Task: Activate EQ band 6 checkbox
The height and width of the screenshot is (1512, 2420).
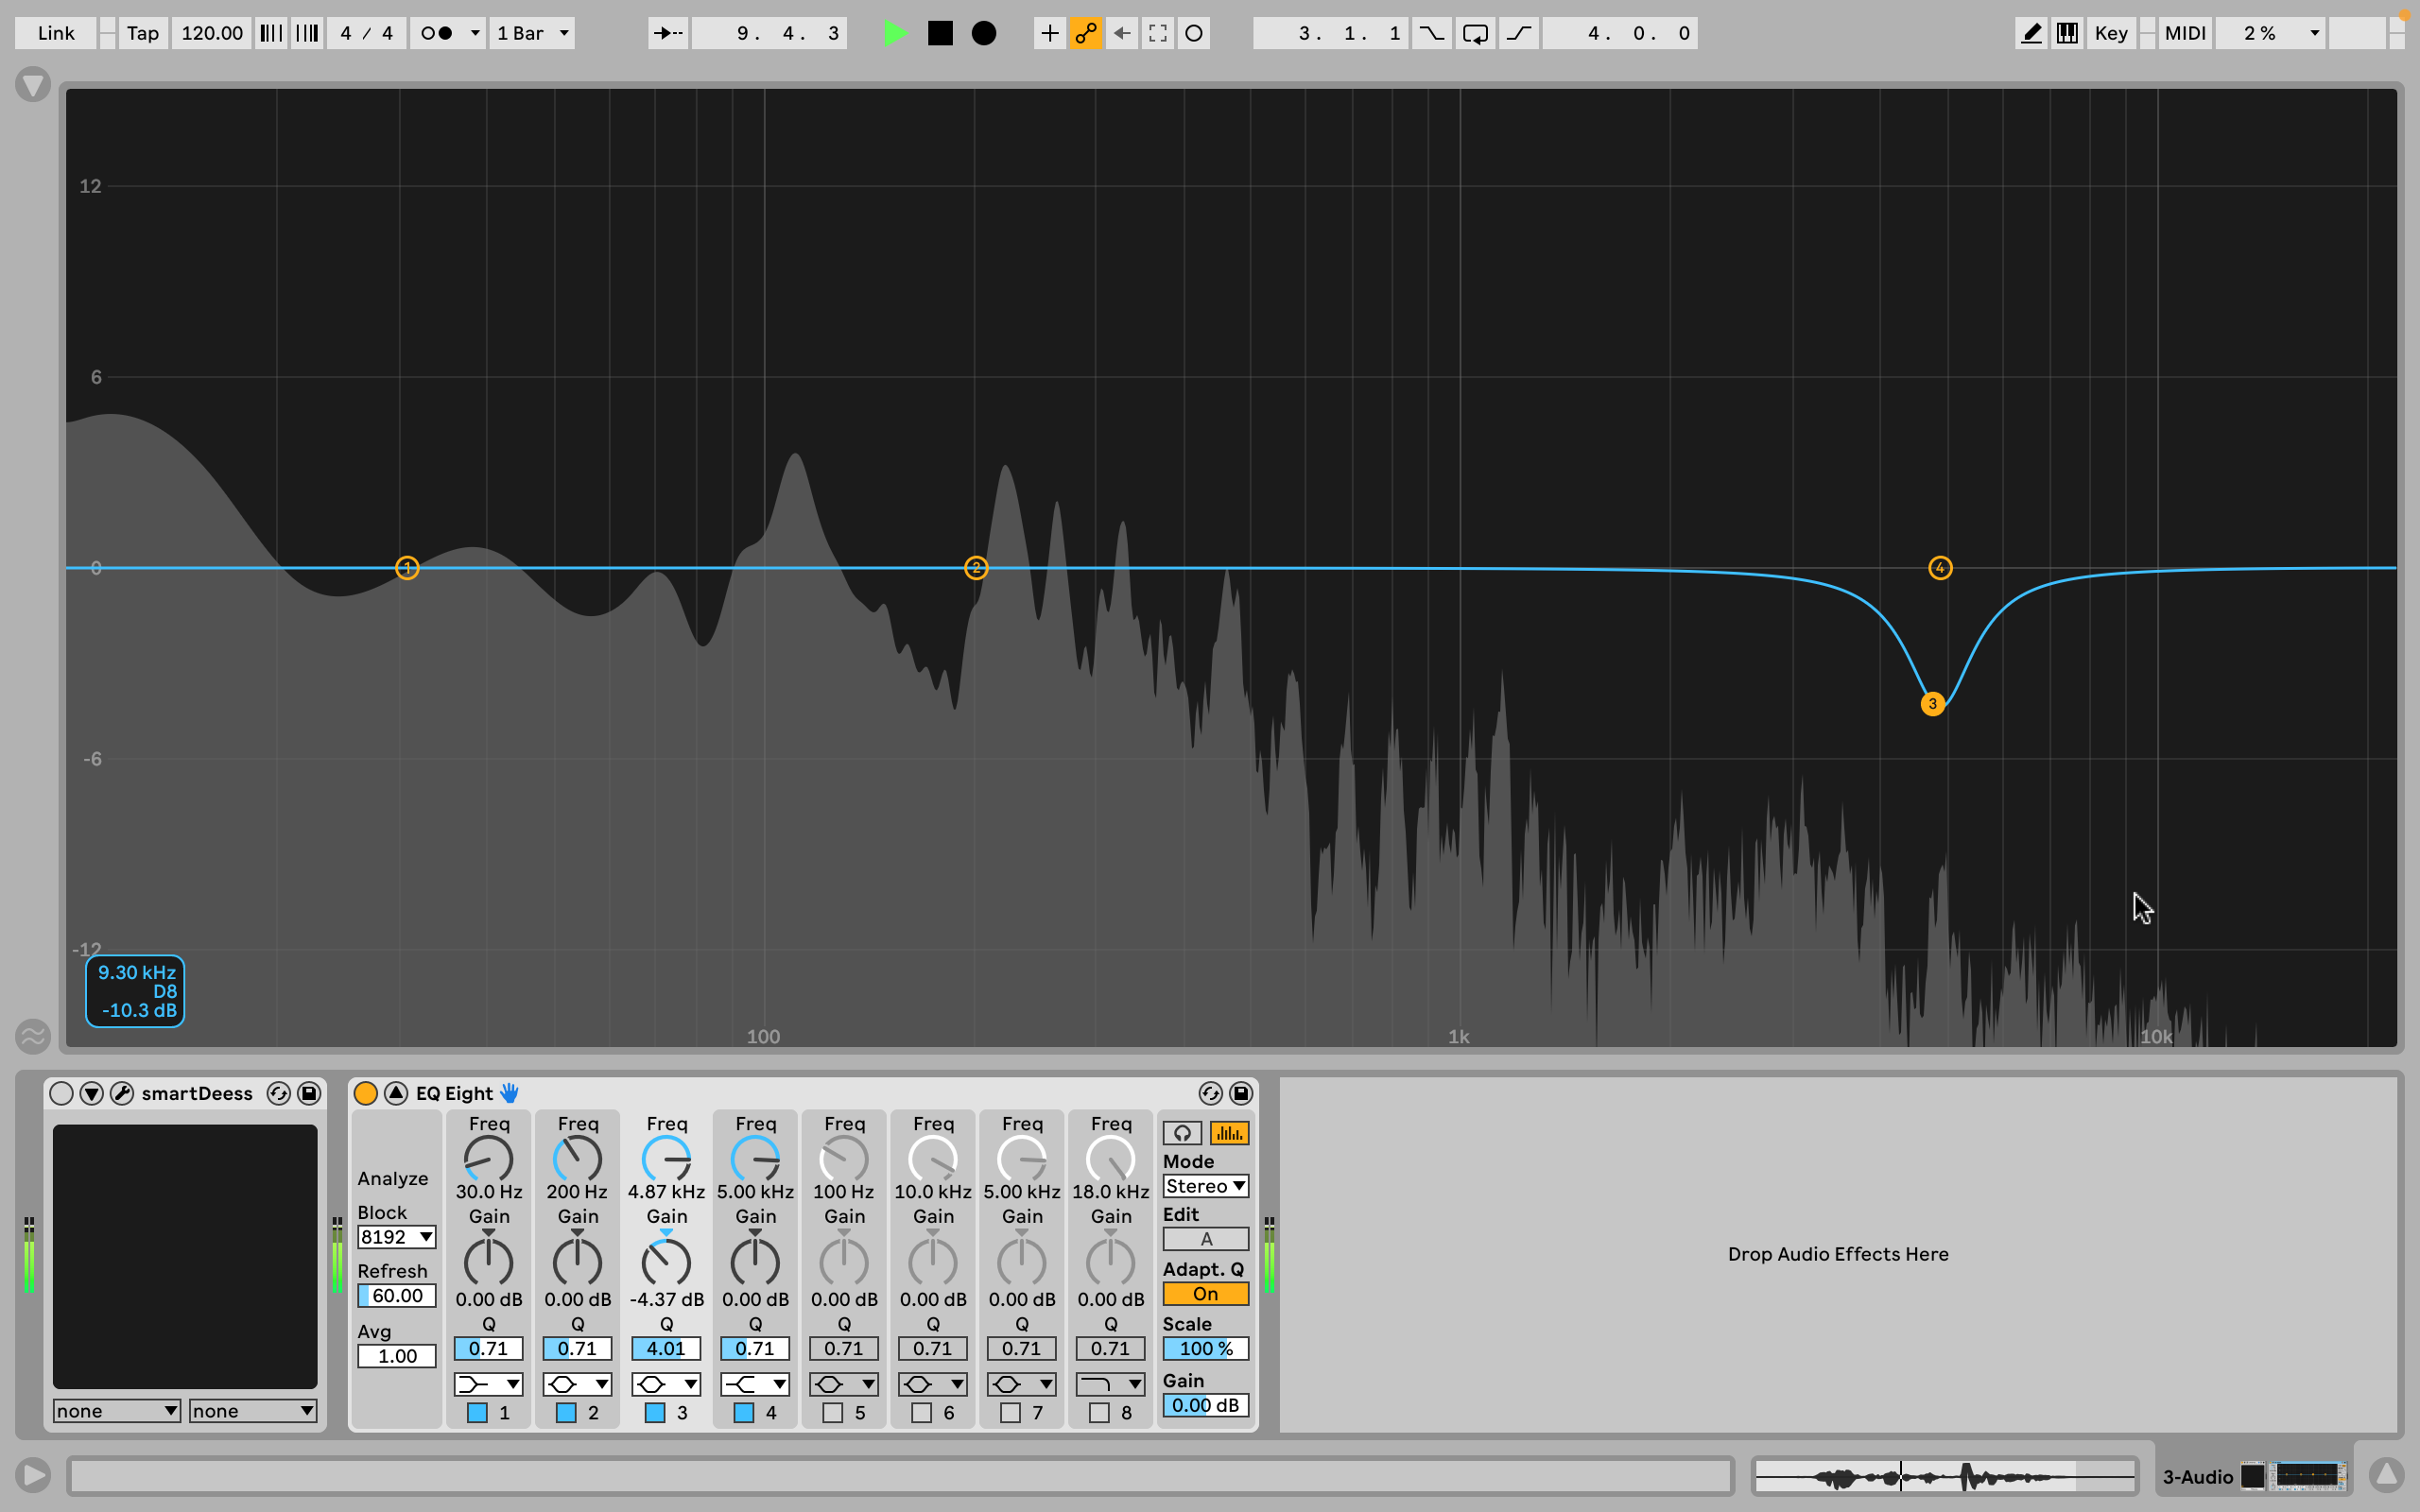Action: click(x=922, y=1413)
